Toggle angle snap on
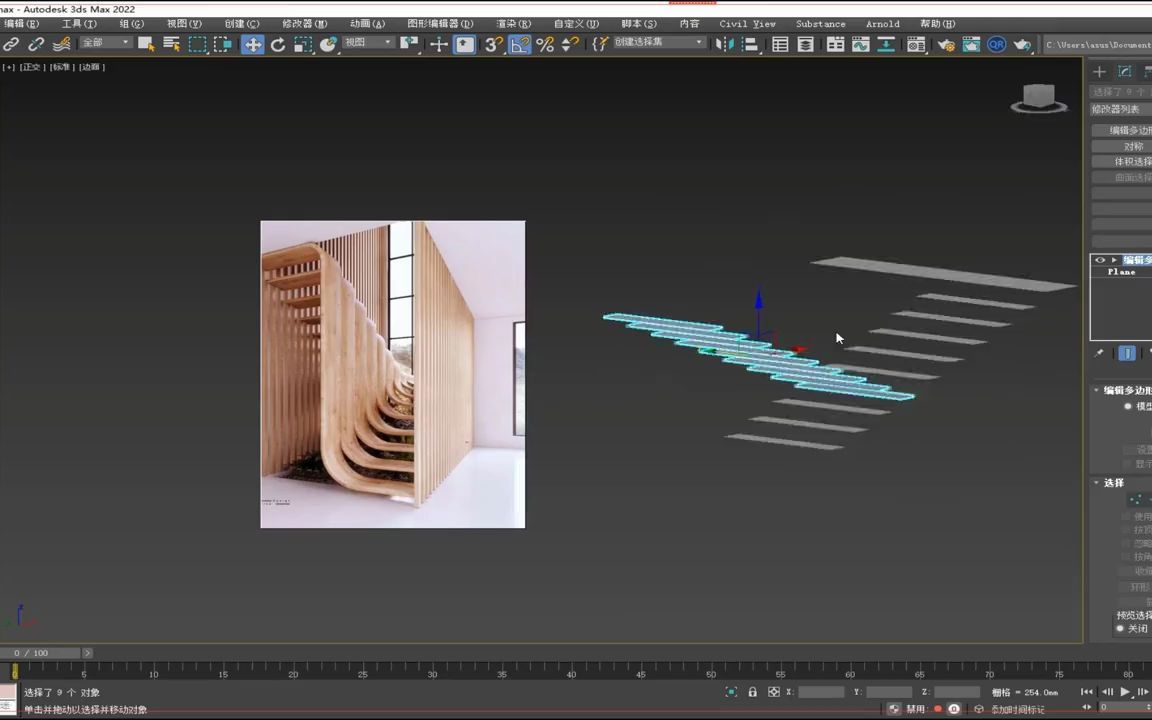The image size is (1152, 720). pos(520,44)
